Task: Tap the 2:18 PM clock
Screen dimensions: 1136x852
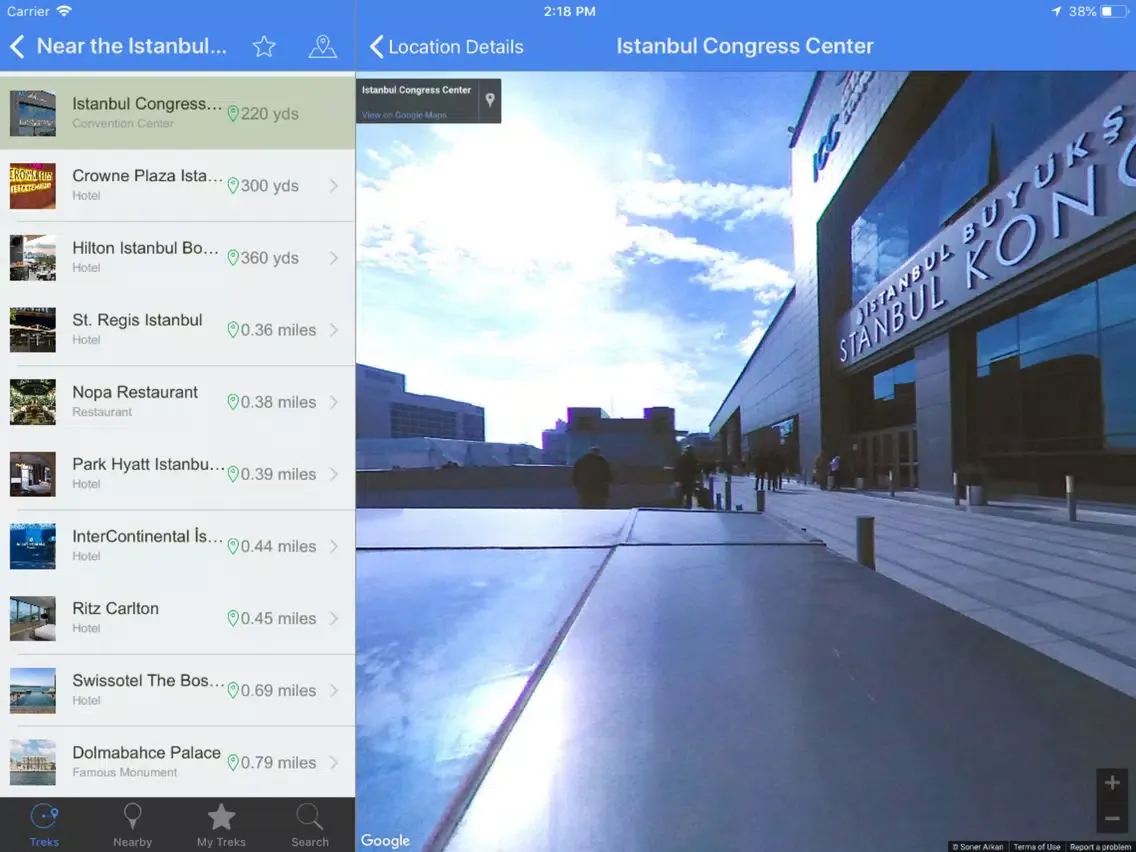Action: (569, 12)
